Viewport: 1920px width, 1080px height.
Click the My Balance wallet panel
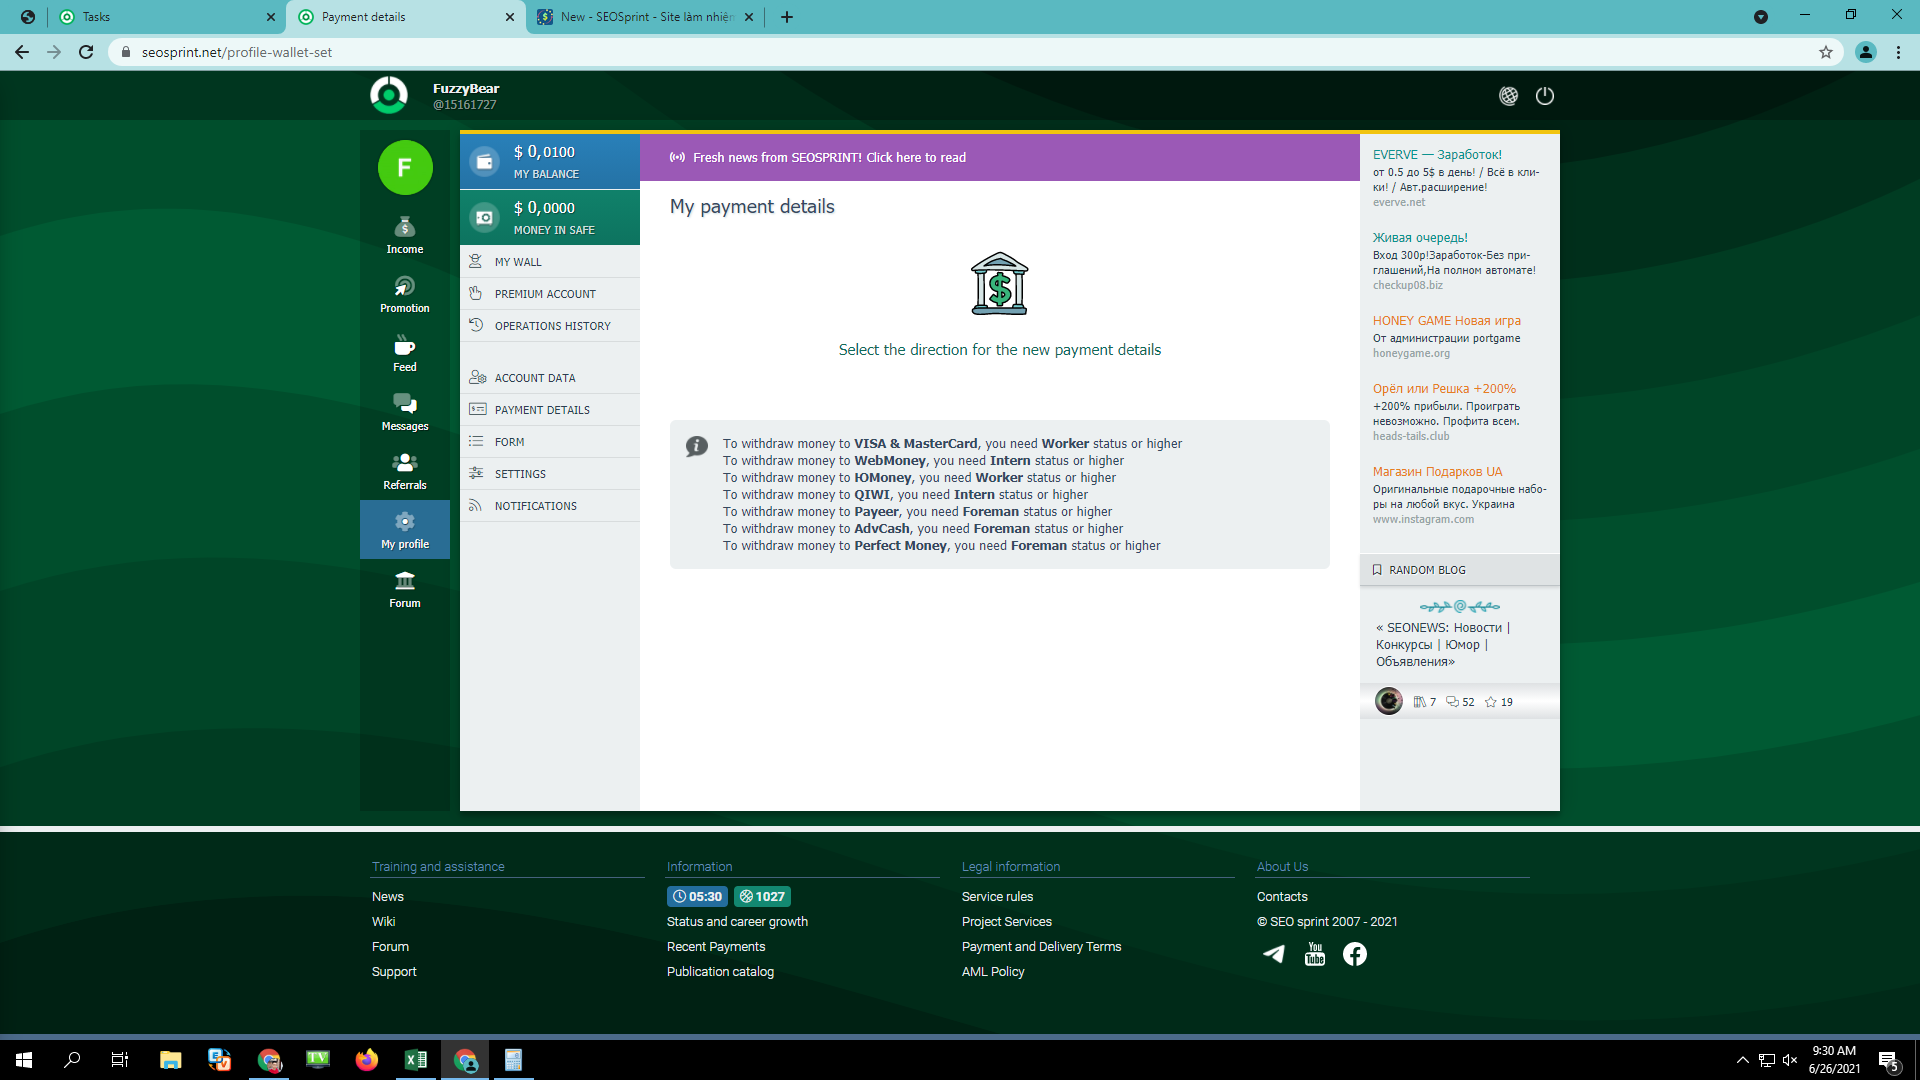click(549, 161)
